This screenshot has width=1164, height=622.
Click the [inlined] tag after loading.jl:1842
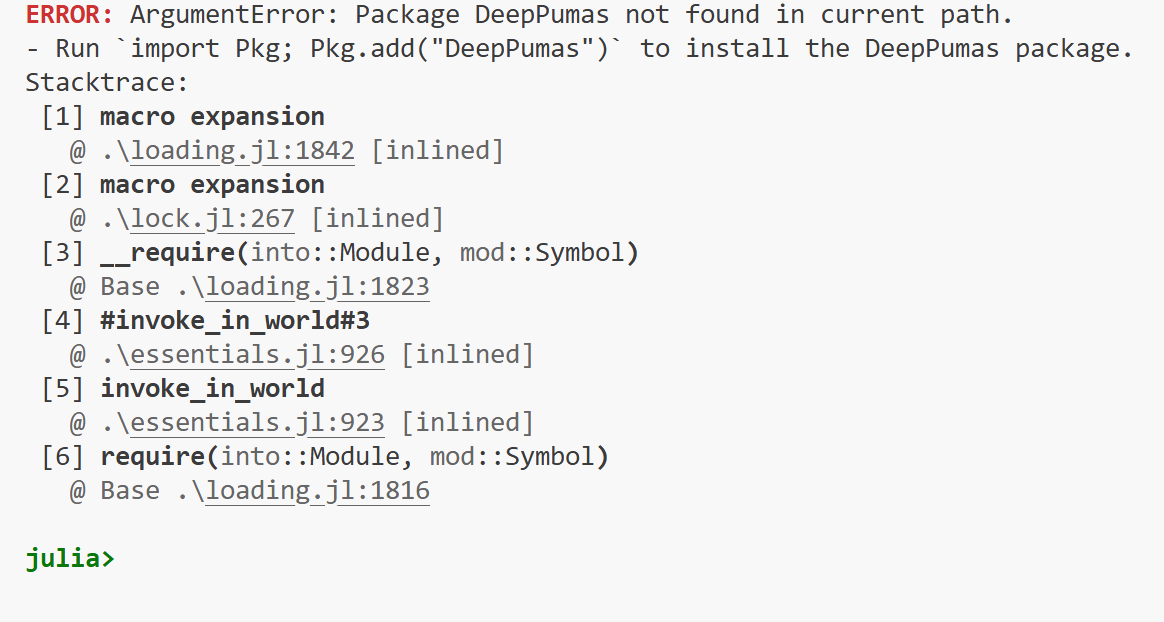click(437, 151)
